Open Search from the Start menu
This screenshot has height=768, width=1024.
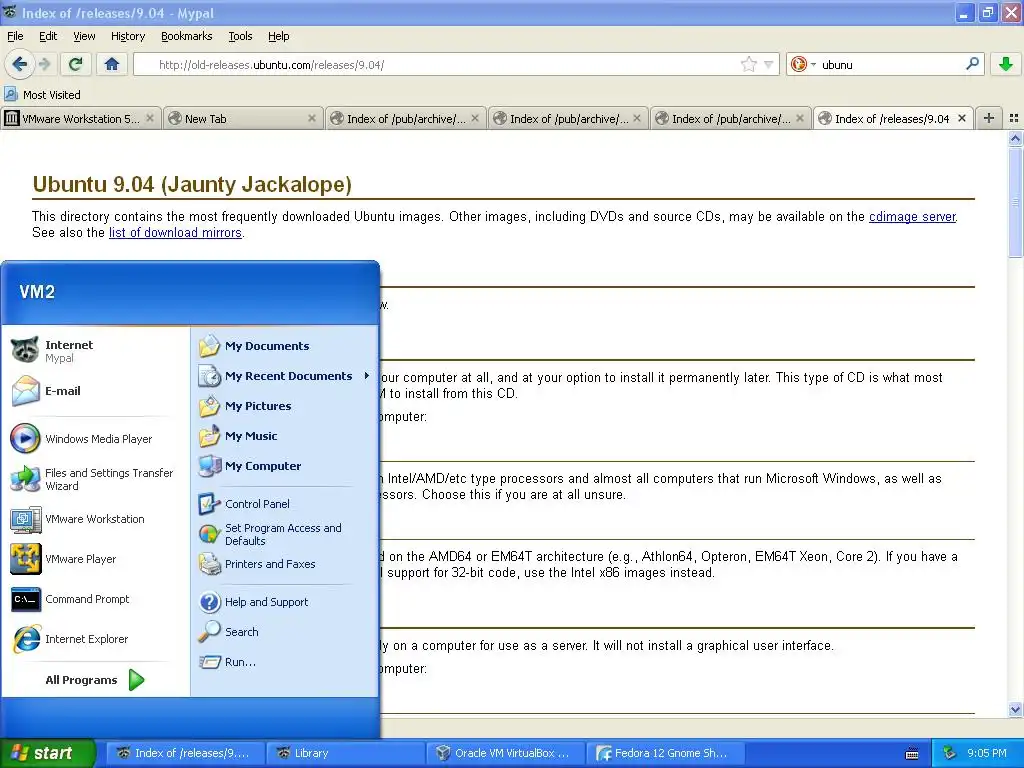(284, 632)
